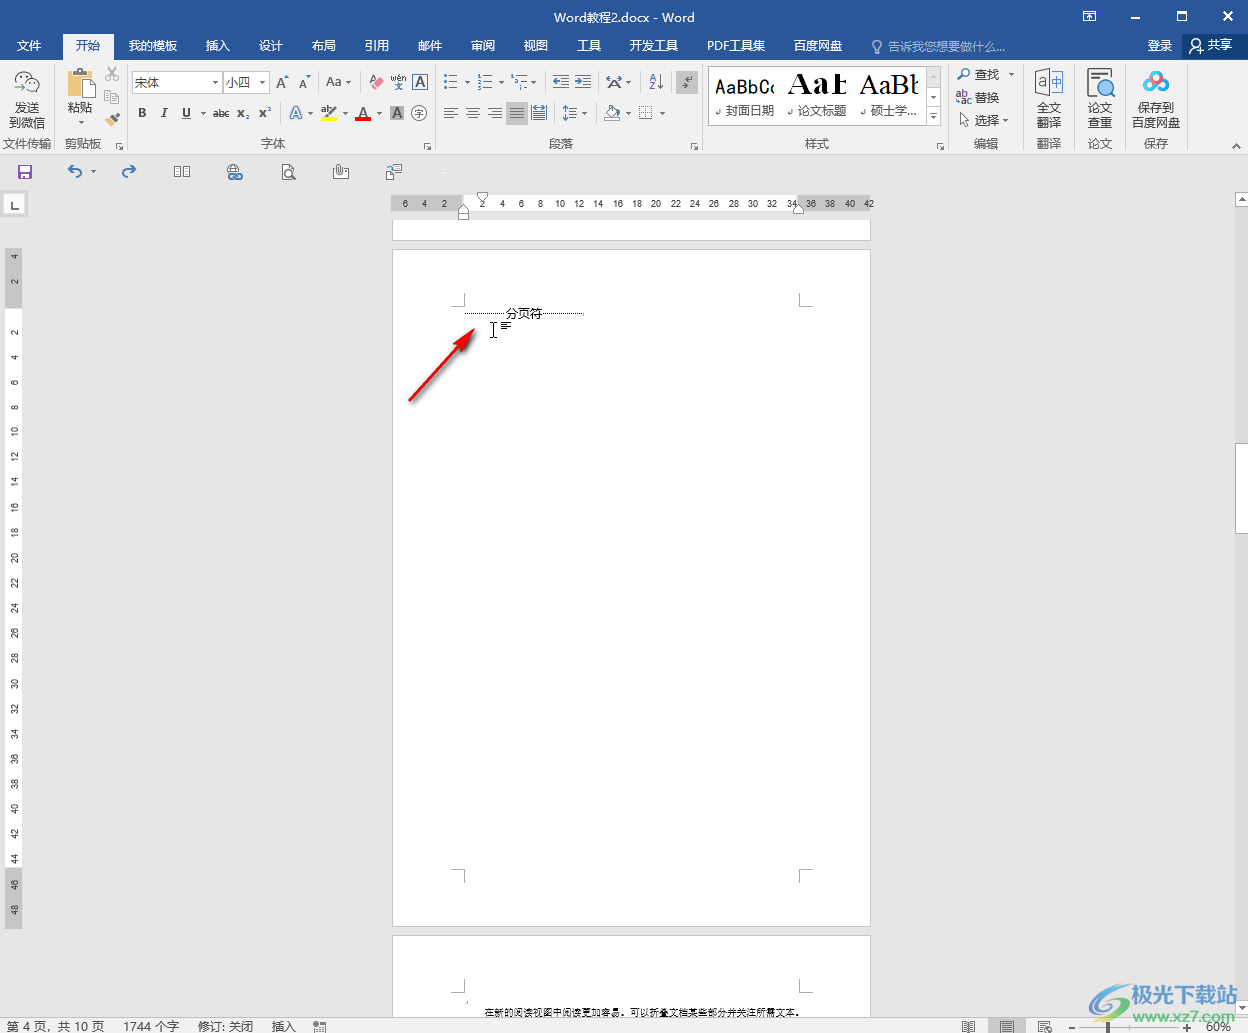1248x1033 pixels.
Task: Open Full Text Translation tool
Action: [1049, 98]
